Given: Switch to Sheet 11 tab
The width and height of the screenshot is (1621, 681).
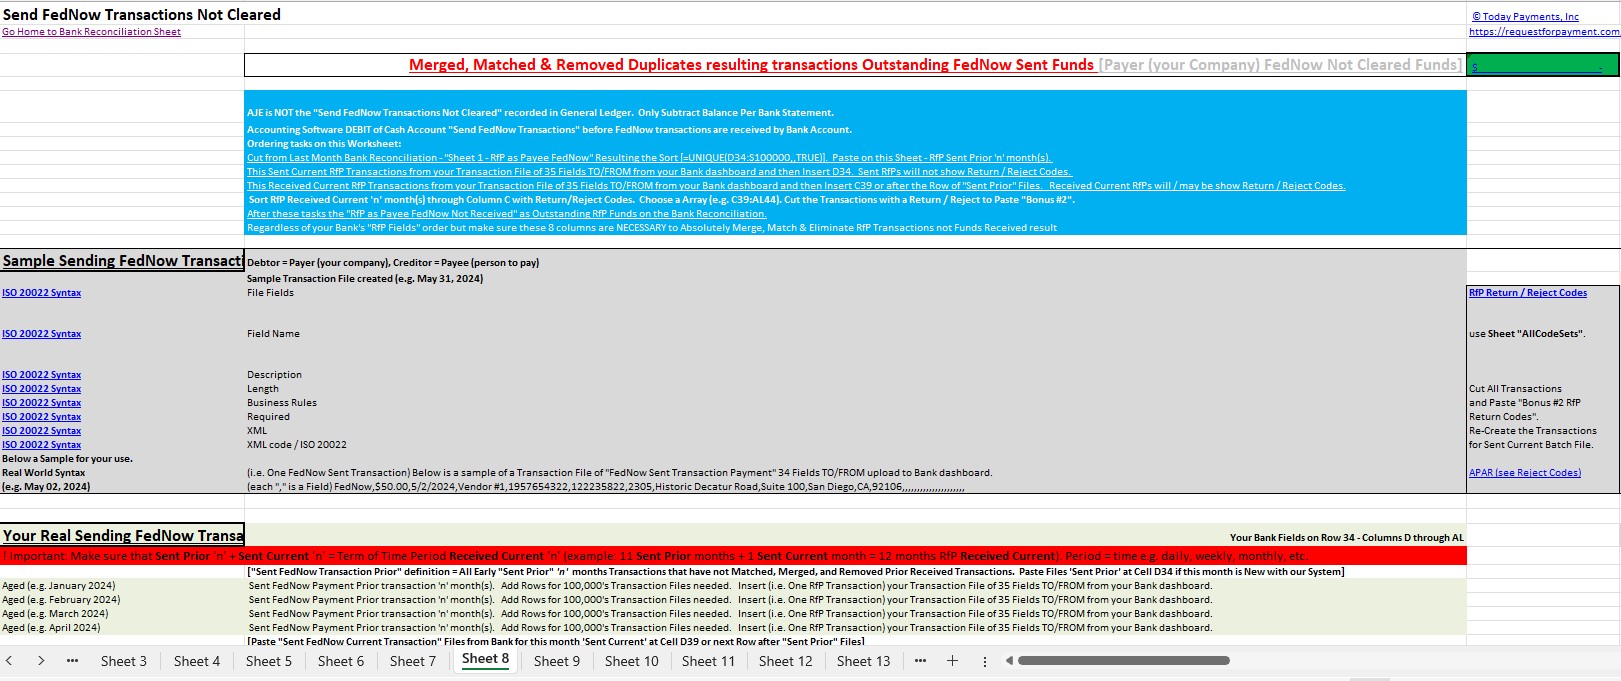Looking at the screenshot, I should pyautogui.click(x=708, y=661).
